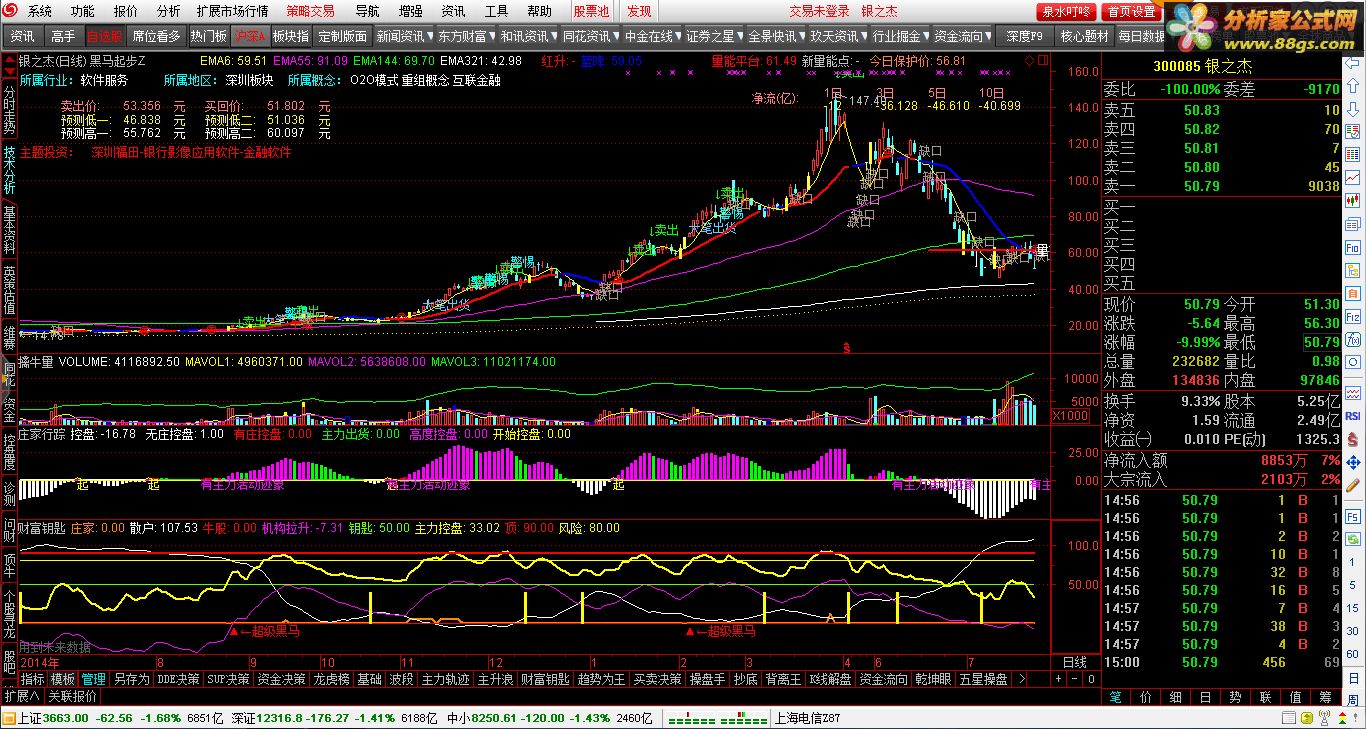Expand the 证券之星 dropdown
Image resolution: width=1366 pixels, height=729 pixels.
[x=739, y=36]
